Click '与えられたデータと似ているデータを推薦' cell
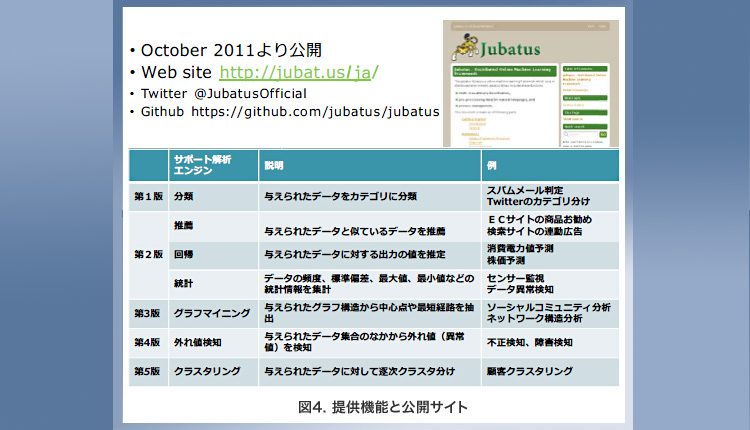This screenshot has height=430, width=750. pyautogui.click(x=370, y=226)
